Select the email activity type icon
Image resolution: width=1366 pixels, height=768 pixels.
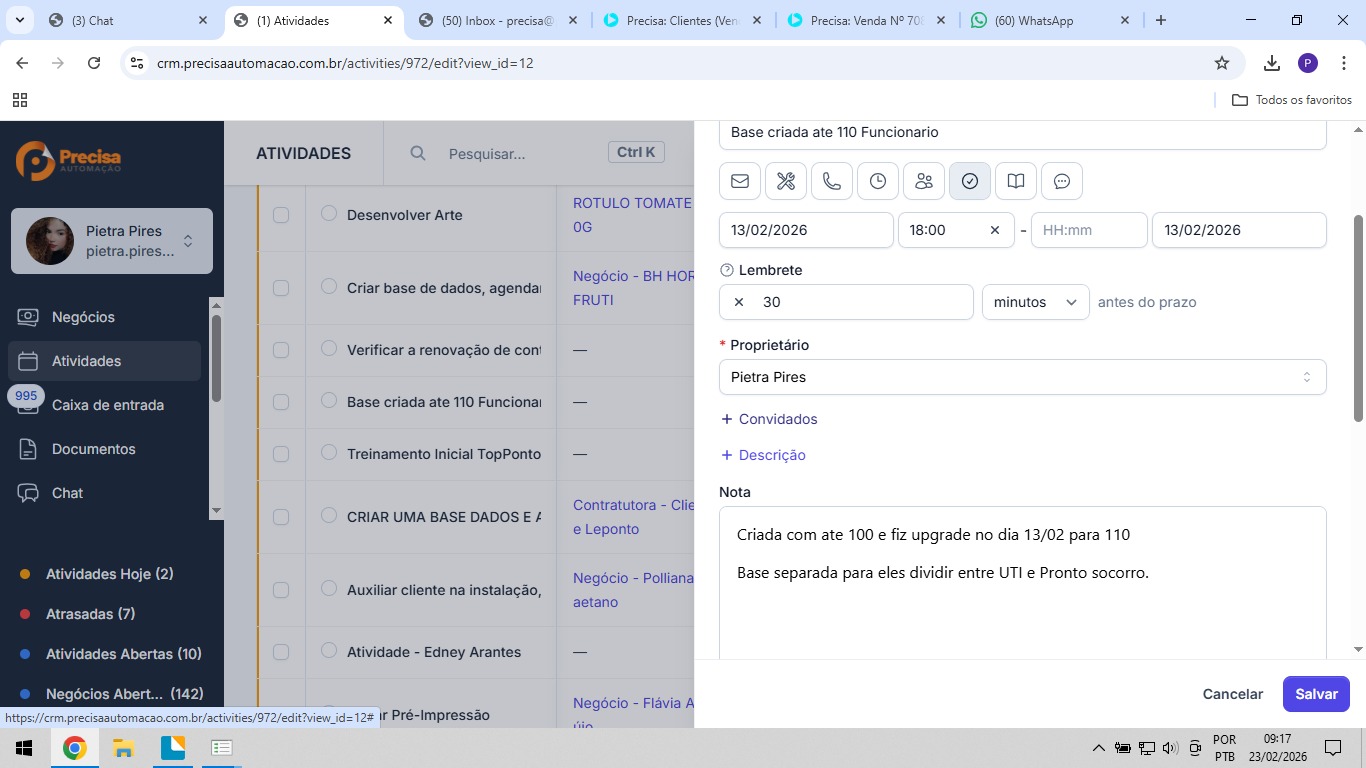(740, 181)
